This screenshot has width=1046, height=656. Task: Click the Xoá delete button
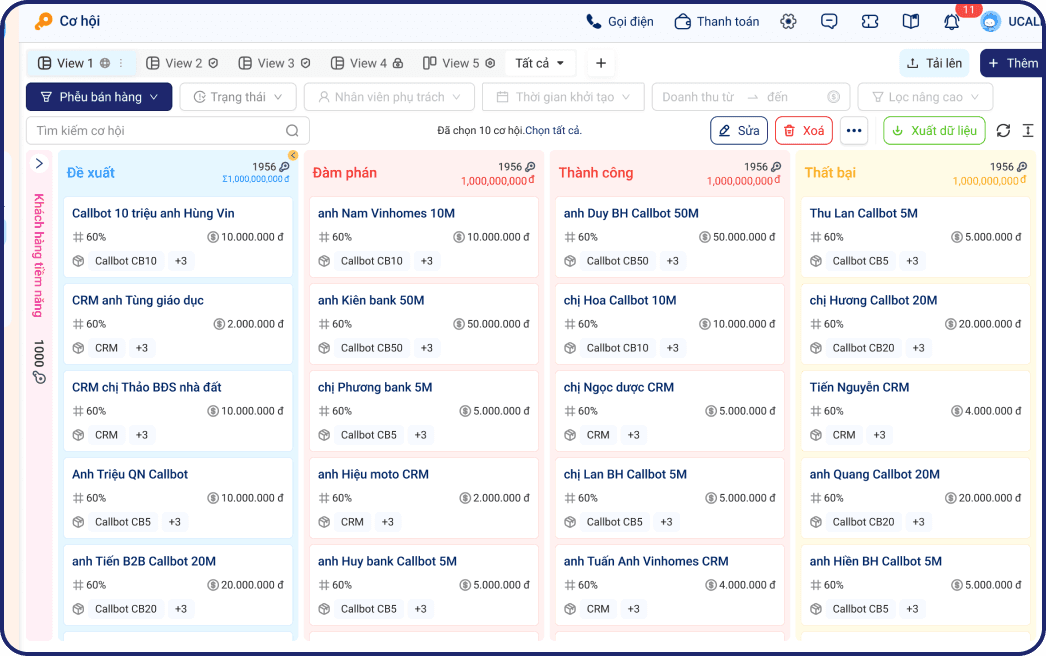[803, 130]
